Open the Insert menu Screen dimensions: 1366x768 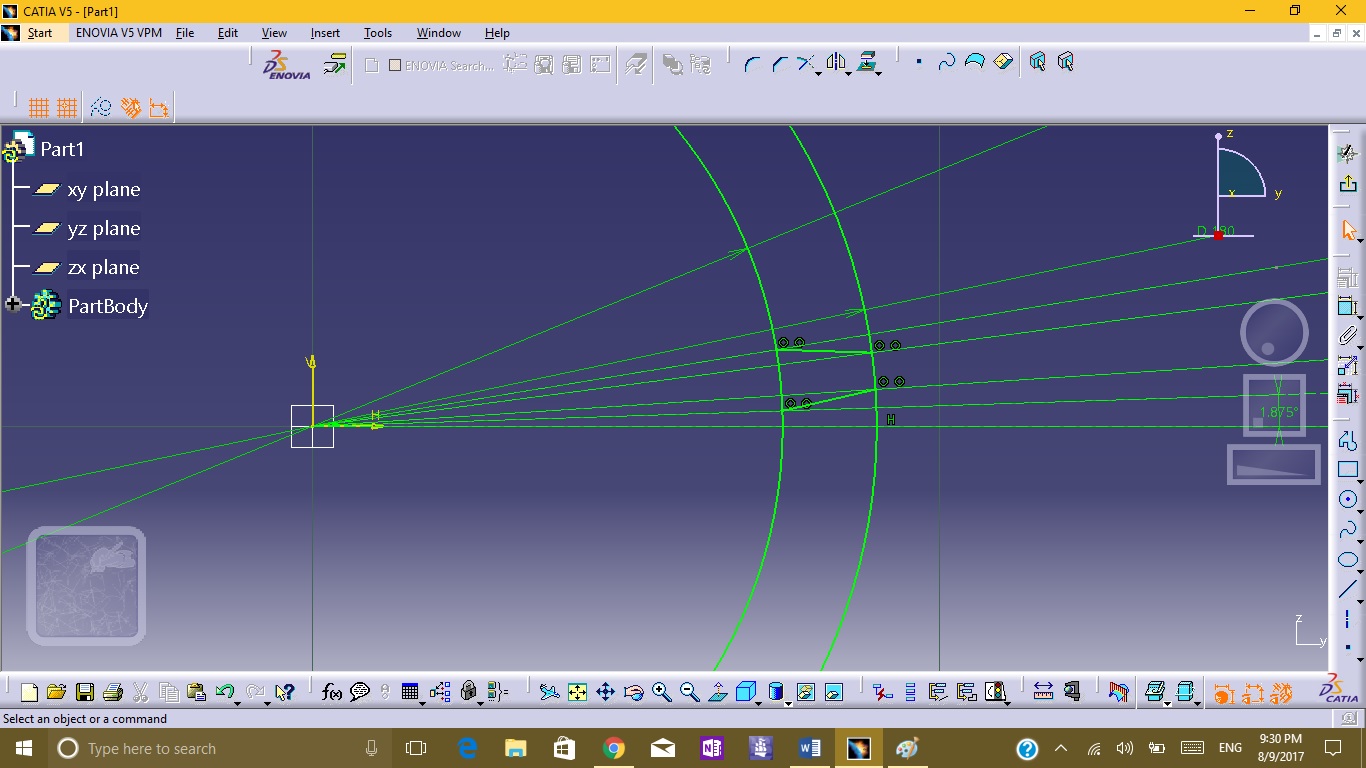[325, 33]
